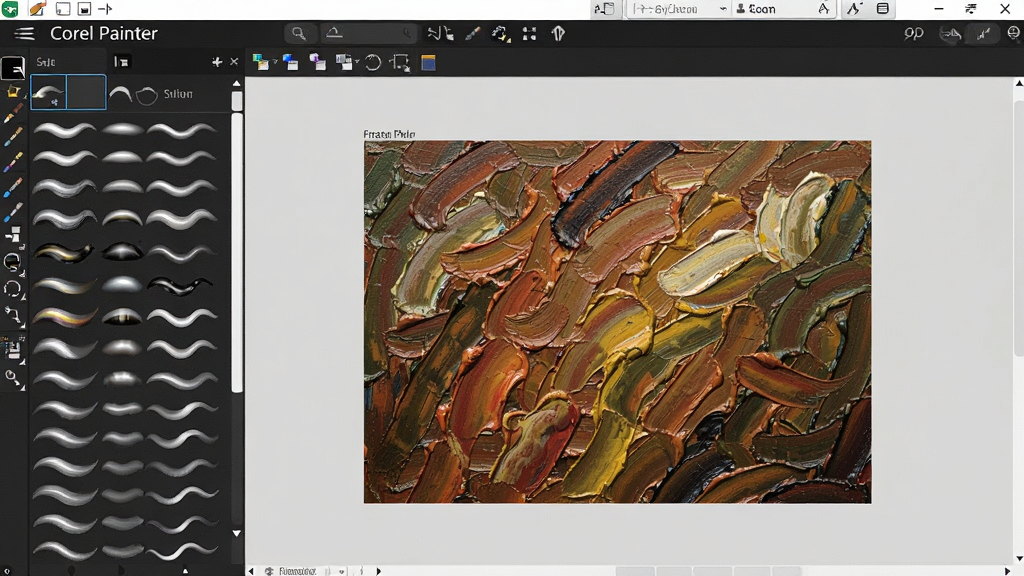This screenshot has width=1024, height=576.
Task: Click the letter A icon next to Coan
Action: [824, 9]
